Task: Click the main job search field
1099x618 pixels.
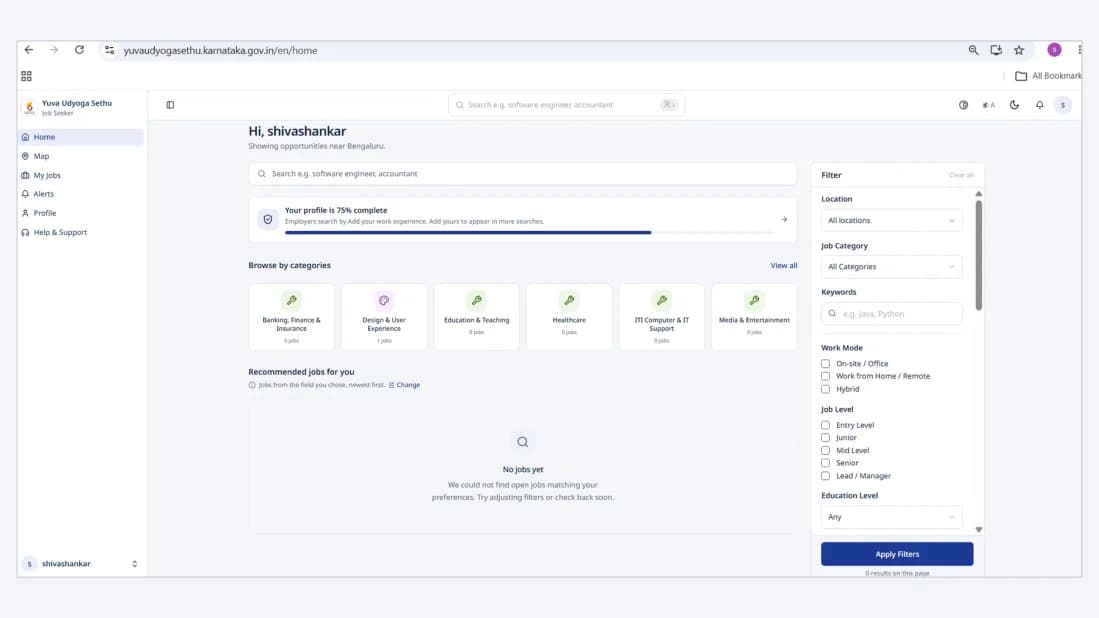Action: pyautogui.click(x=523, y=174)
